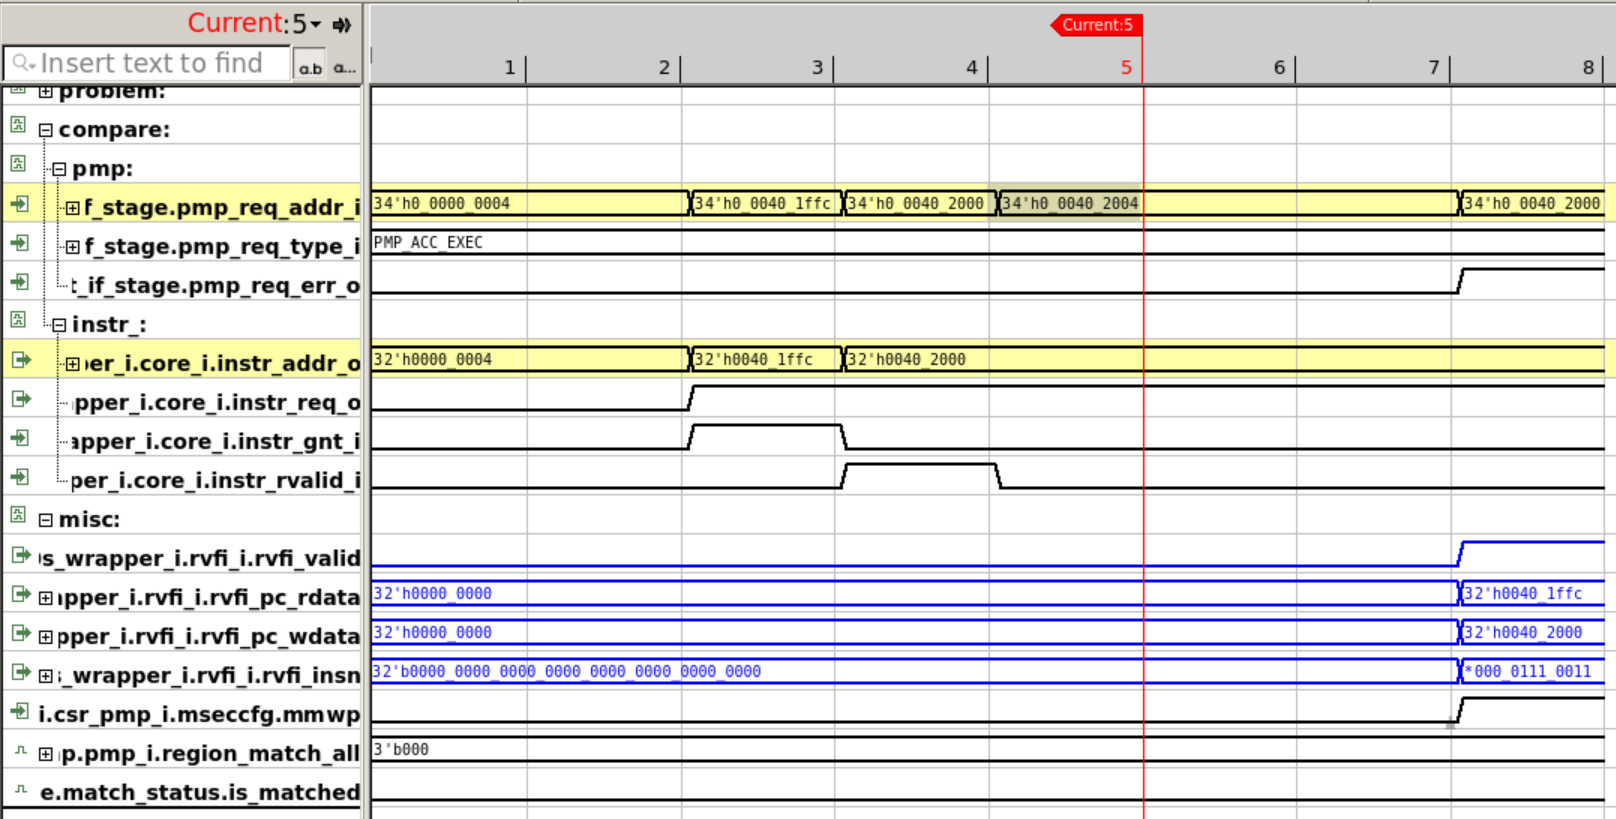Collapse the pmp: group

(x=59, y=169)
